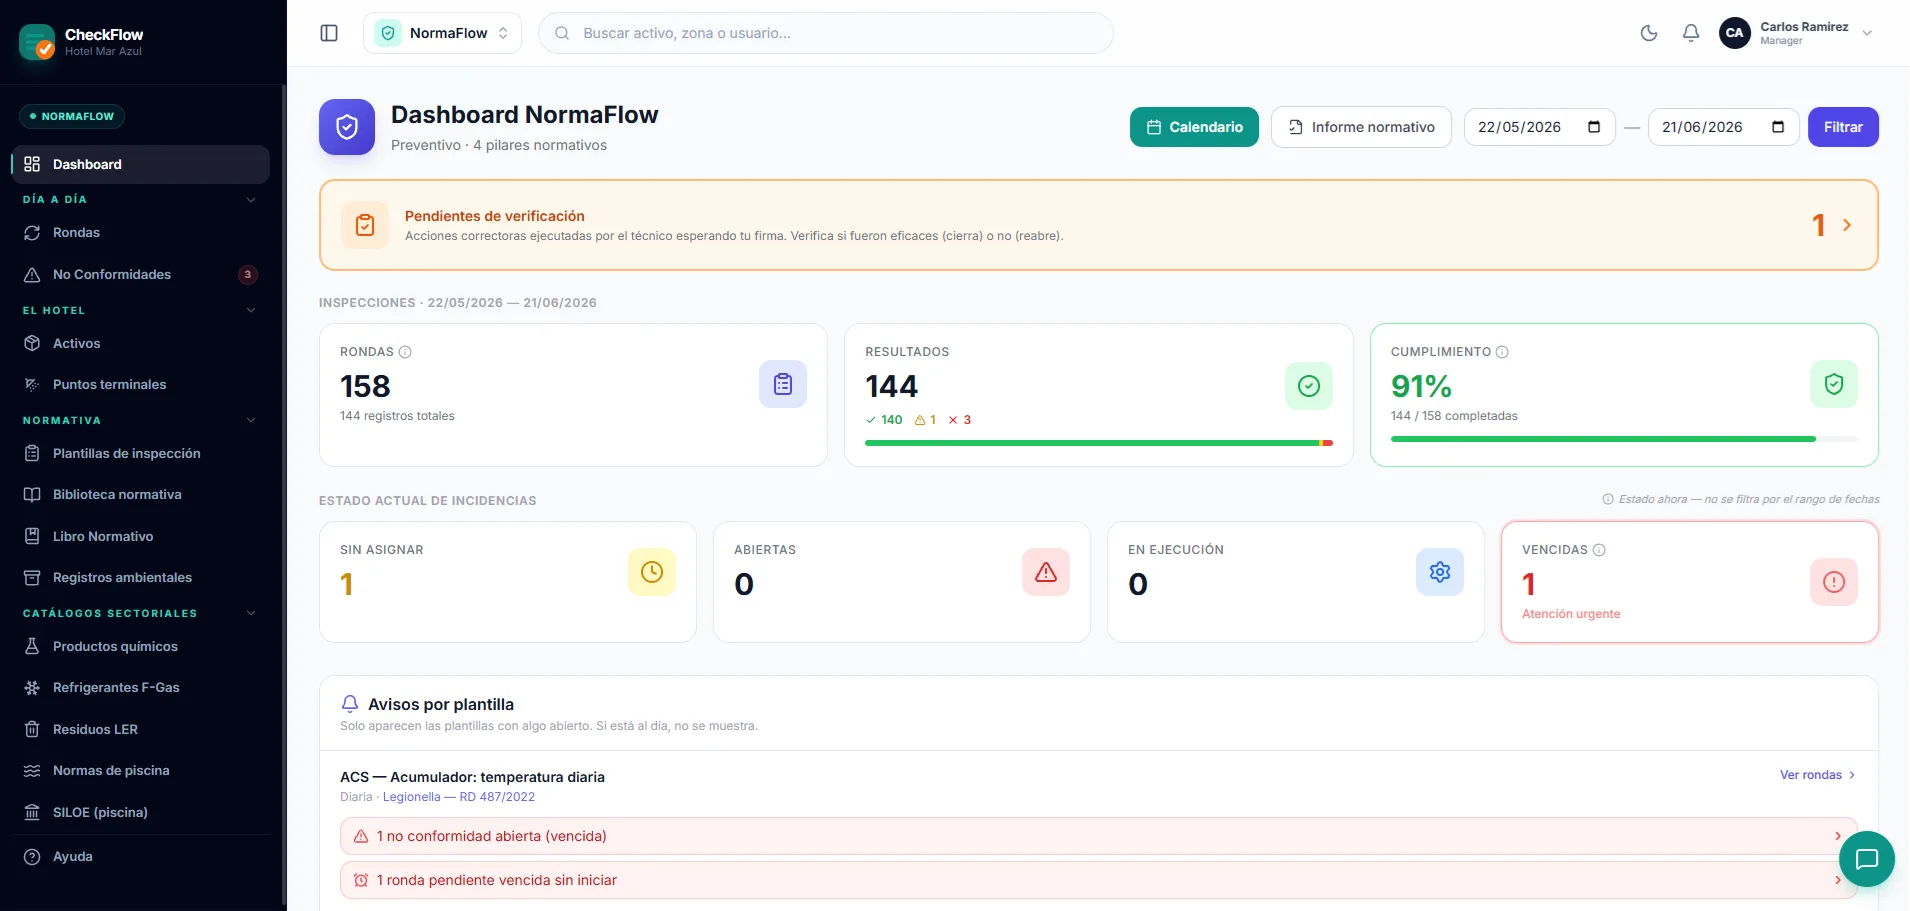Toggle the sidebar collapse icon
The height and width of the screenshot is (911, 1910).
coord(329,33)
